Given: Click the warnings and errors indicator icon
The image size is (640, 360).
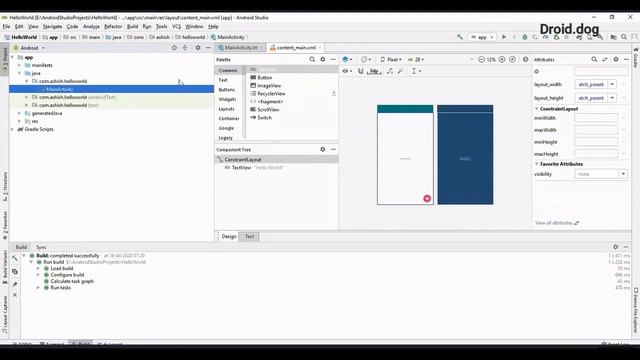Looking at the screenshot, I should click(x=525, y=59).
